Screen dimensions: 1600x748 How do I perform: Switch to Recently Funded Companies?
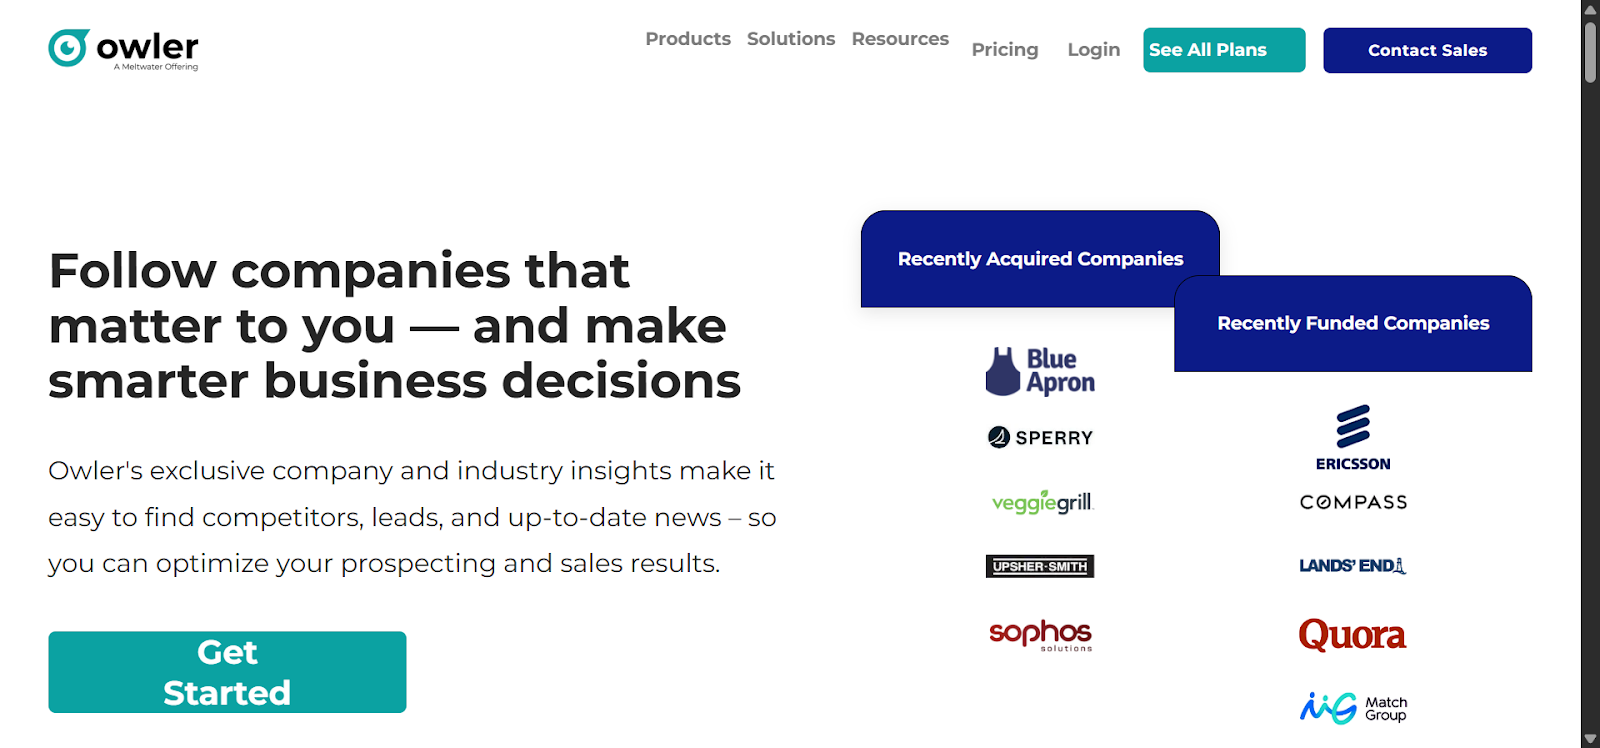1352,323
